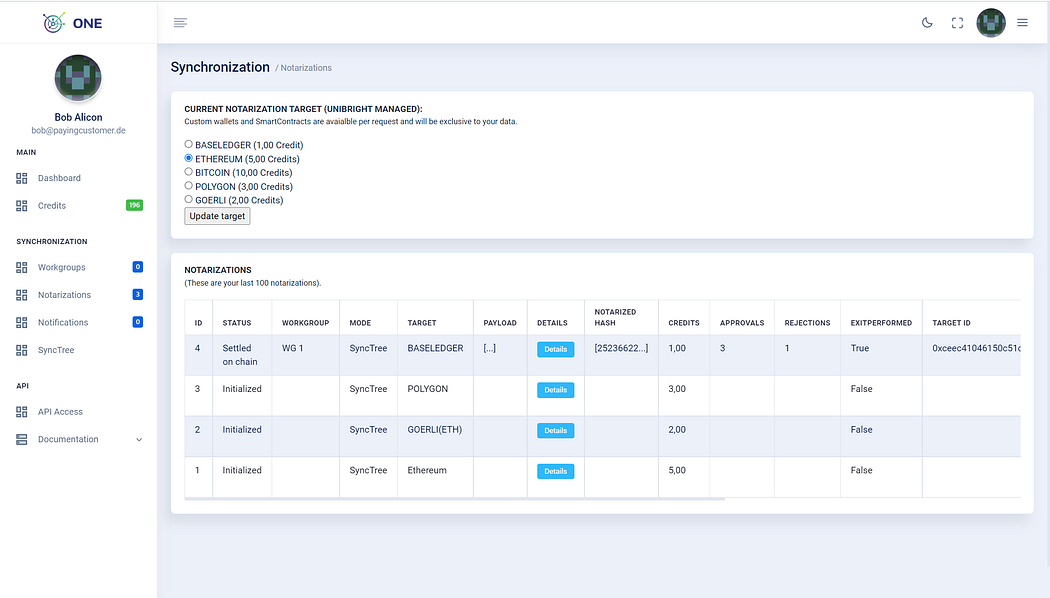Click the Dashboard grid icon
The height and width of the screenshot is (598, 1050).
pos(21,178)
